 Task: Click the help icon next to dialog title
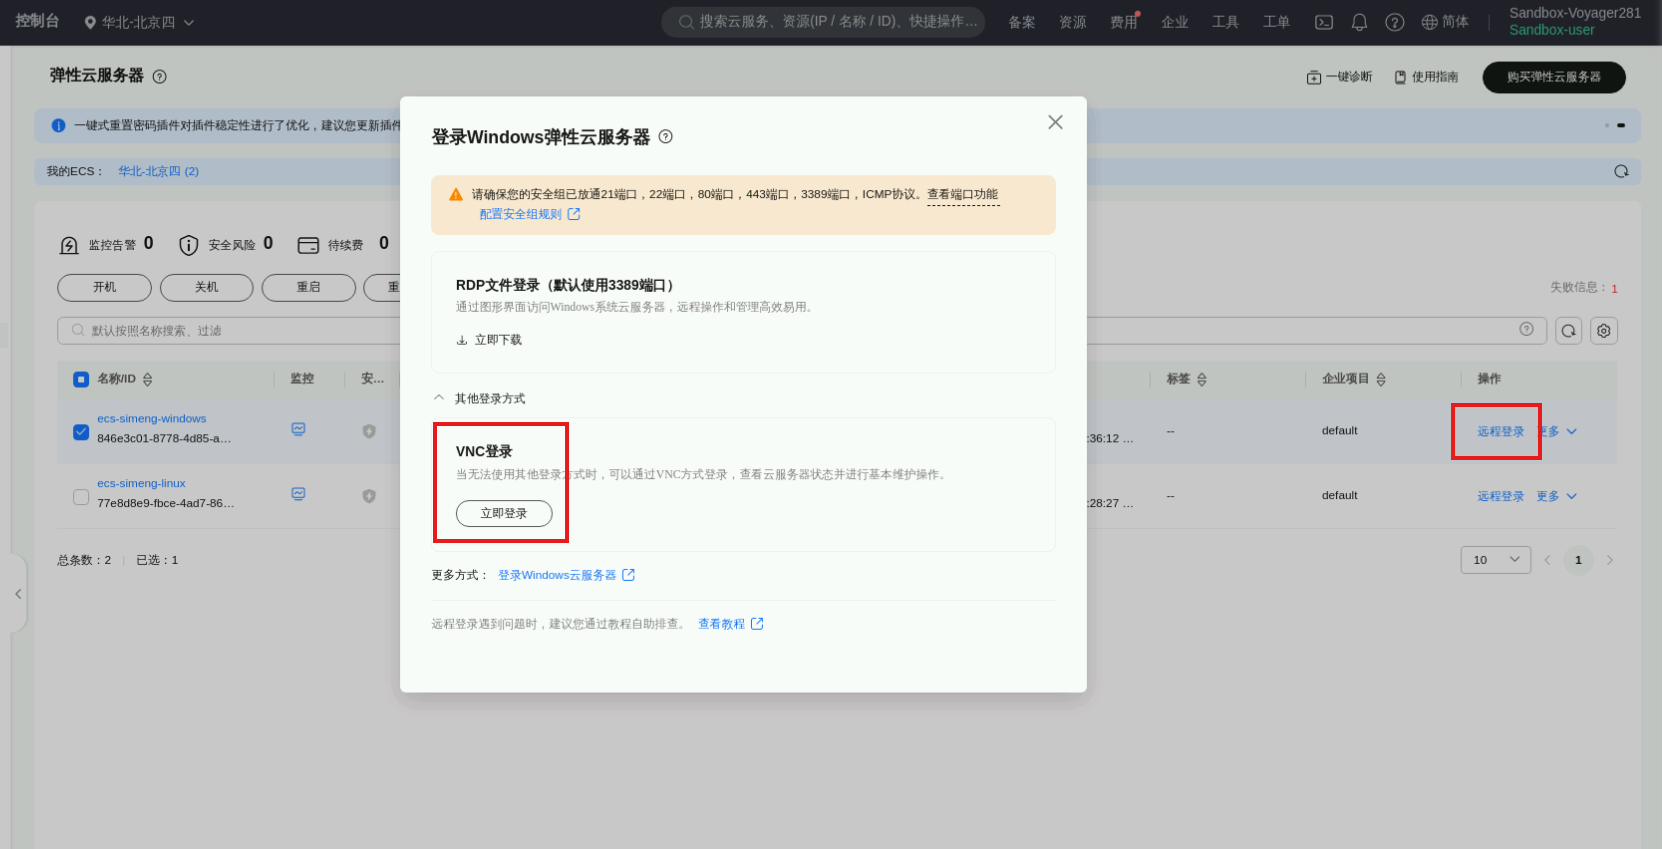tap(666, 137)
